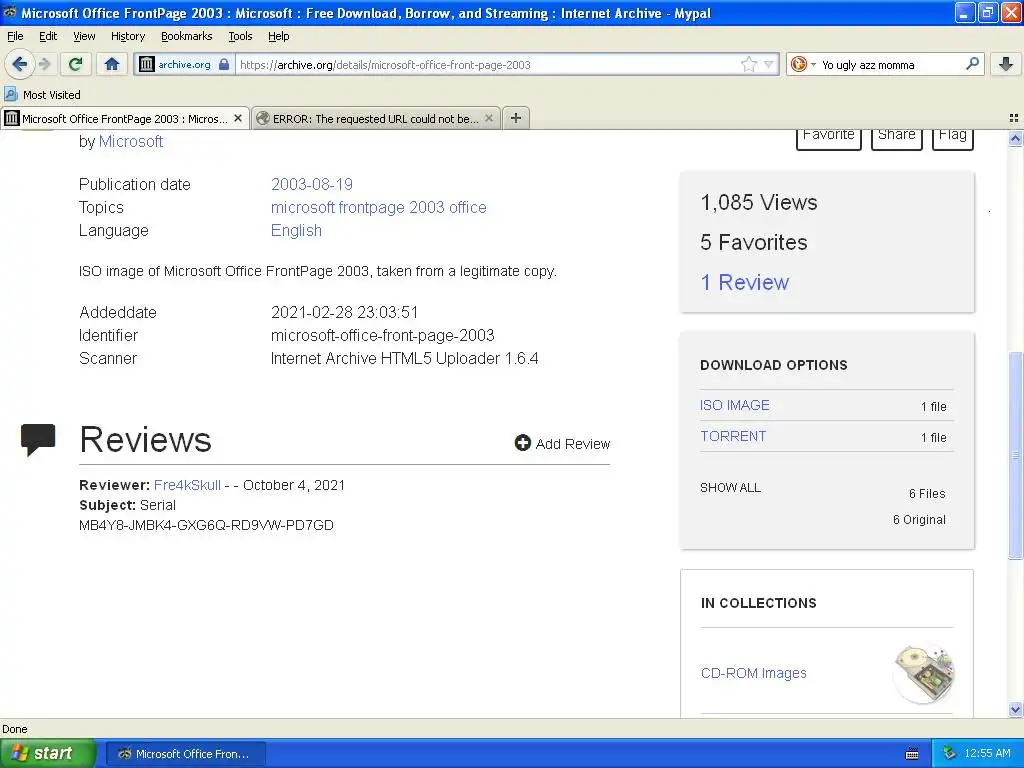Viewport: 1024px width, 768px height.
Task: Click the tab groups grid icon
Action: point(1014,118)
